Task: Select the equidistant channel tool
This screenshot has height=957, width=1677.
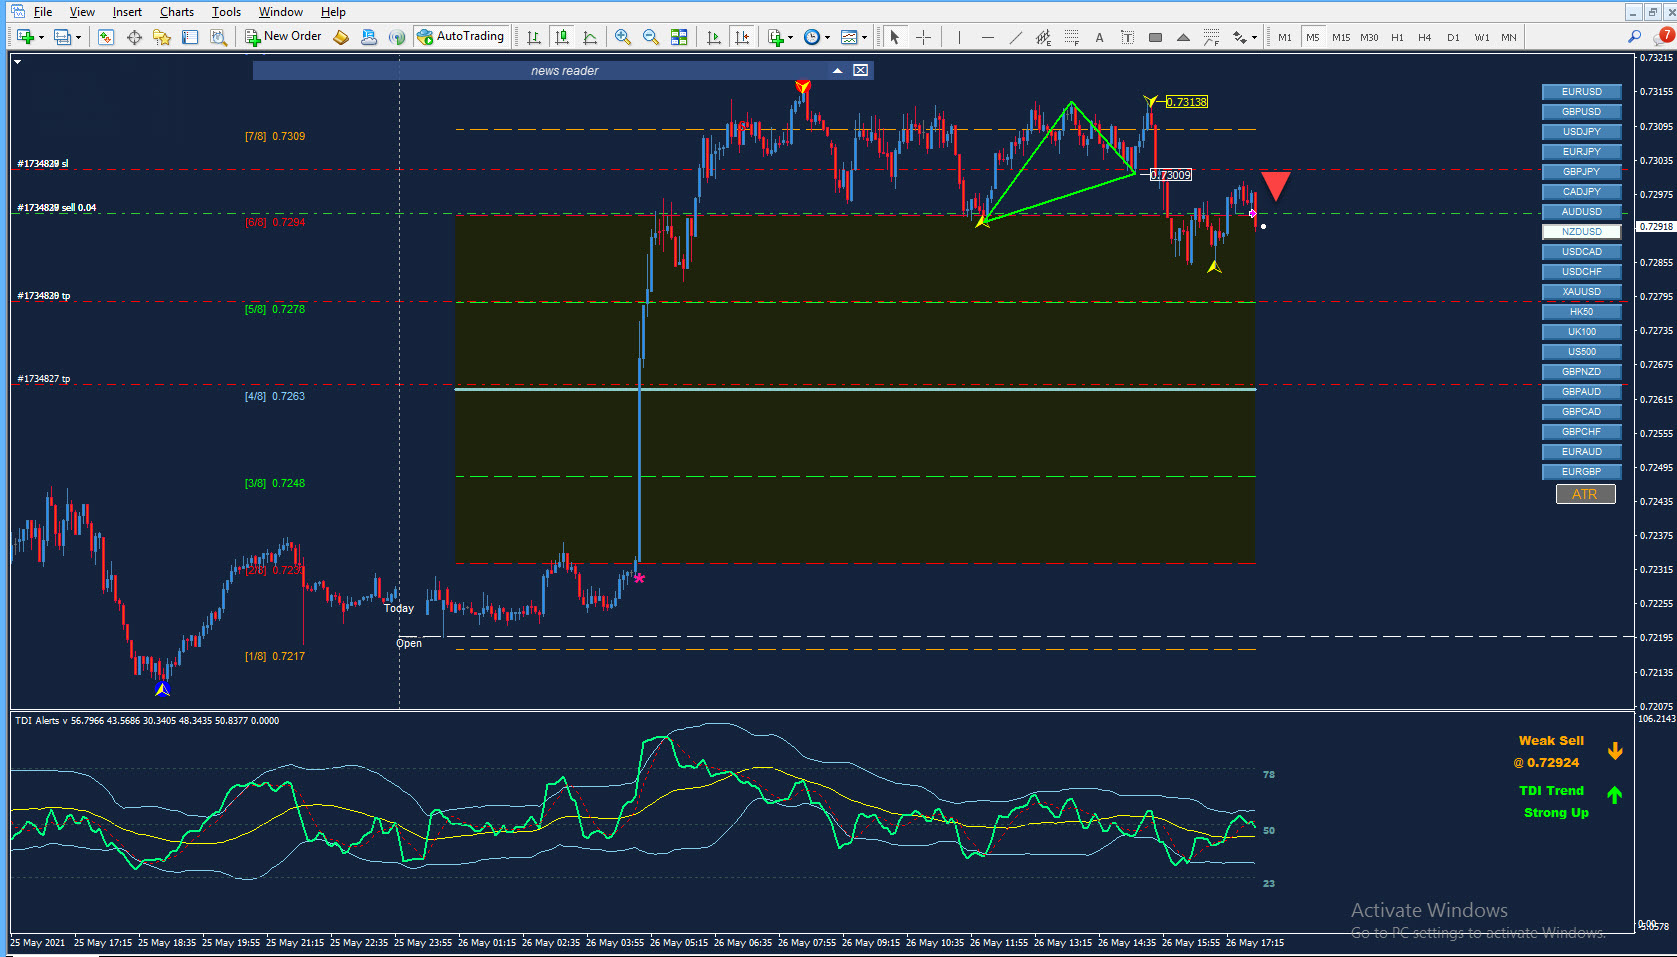Action: (1043, 37)
